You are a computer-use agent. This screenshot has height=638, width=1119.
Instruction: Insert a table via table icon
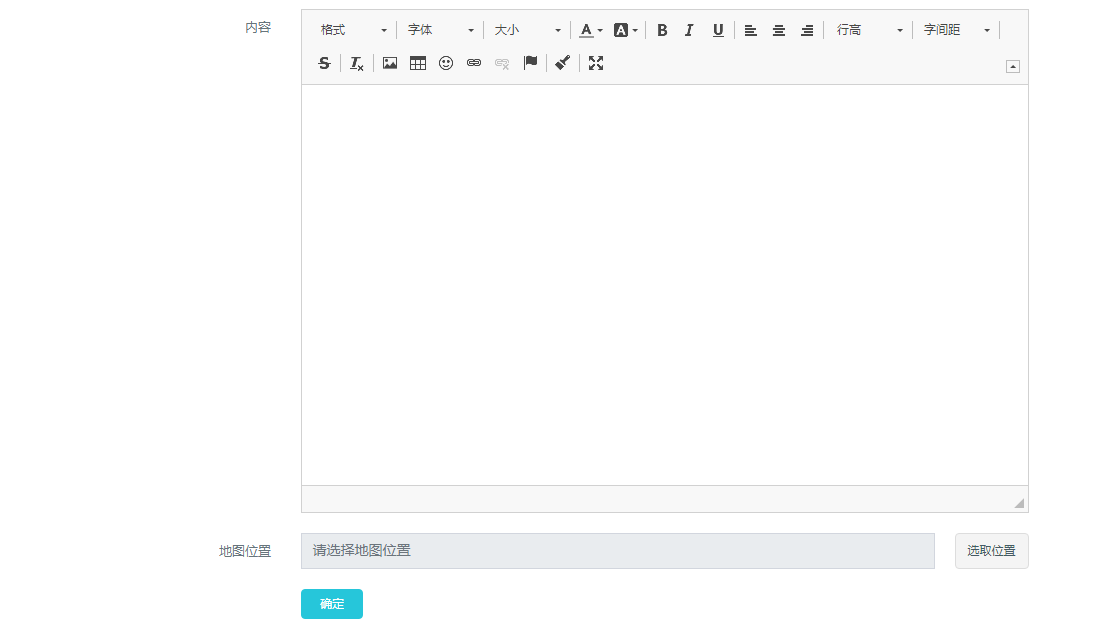click(418, 63)
